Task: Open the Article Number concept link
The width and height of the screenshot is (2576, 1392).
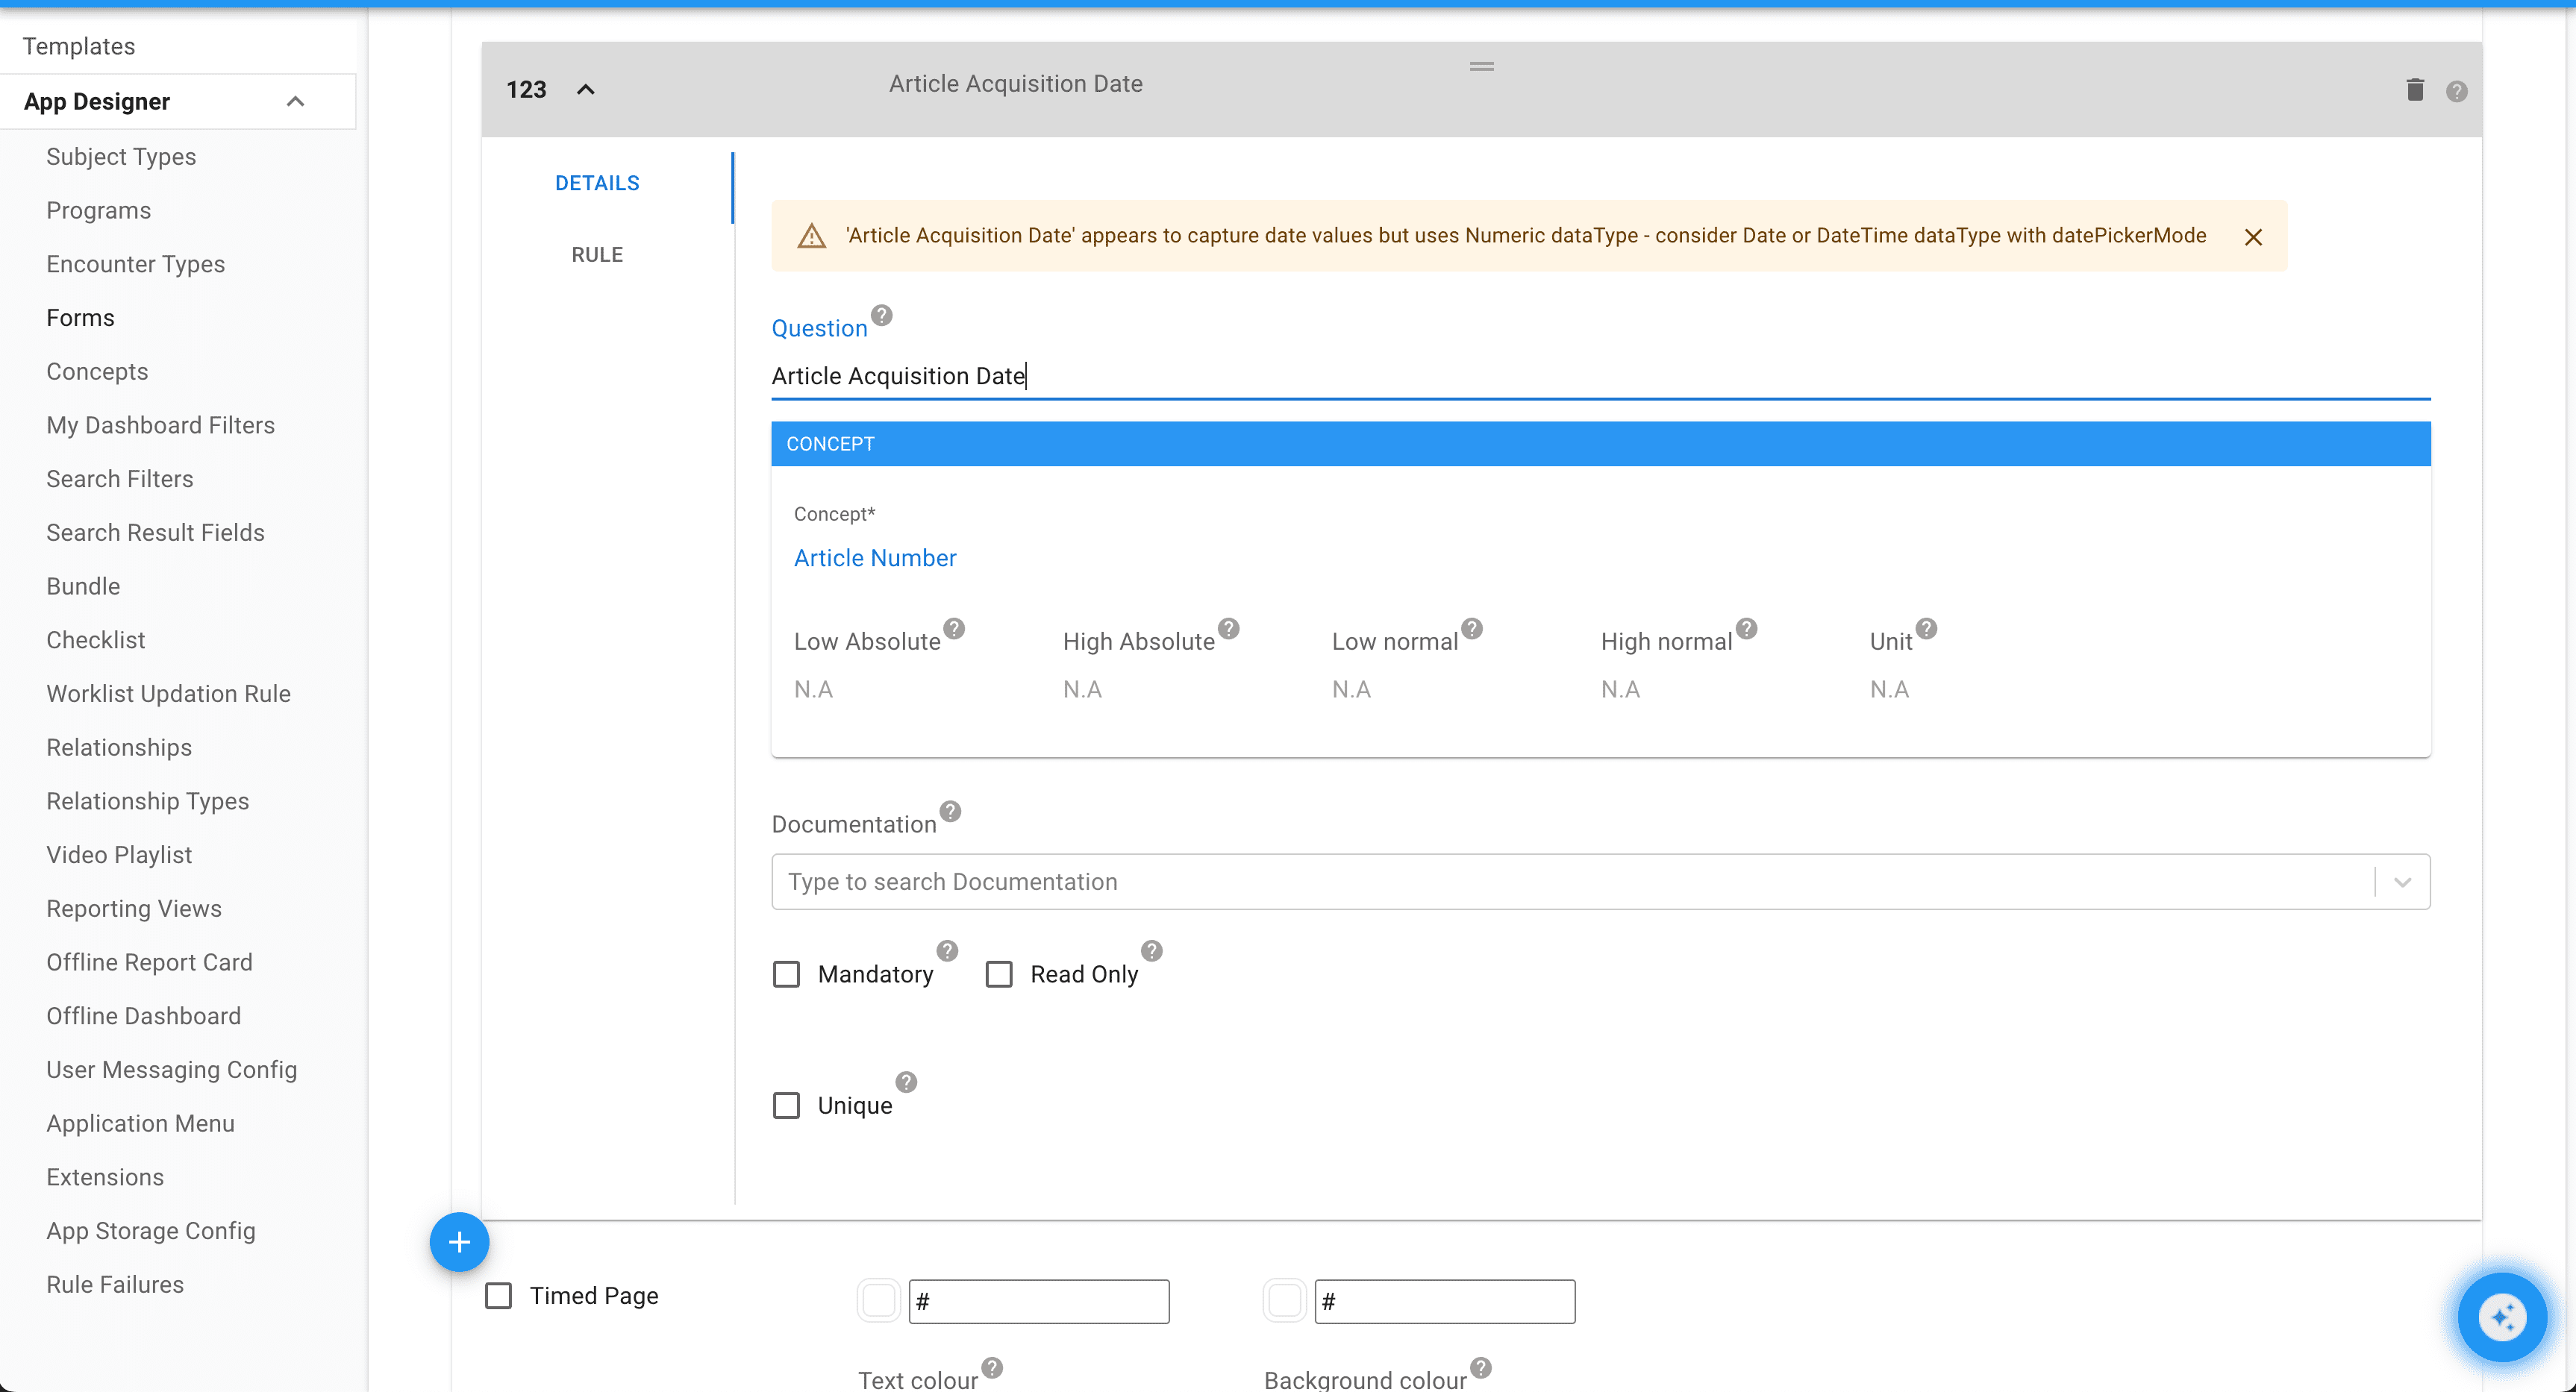Action: click(x=874, y=558)
